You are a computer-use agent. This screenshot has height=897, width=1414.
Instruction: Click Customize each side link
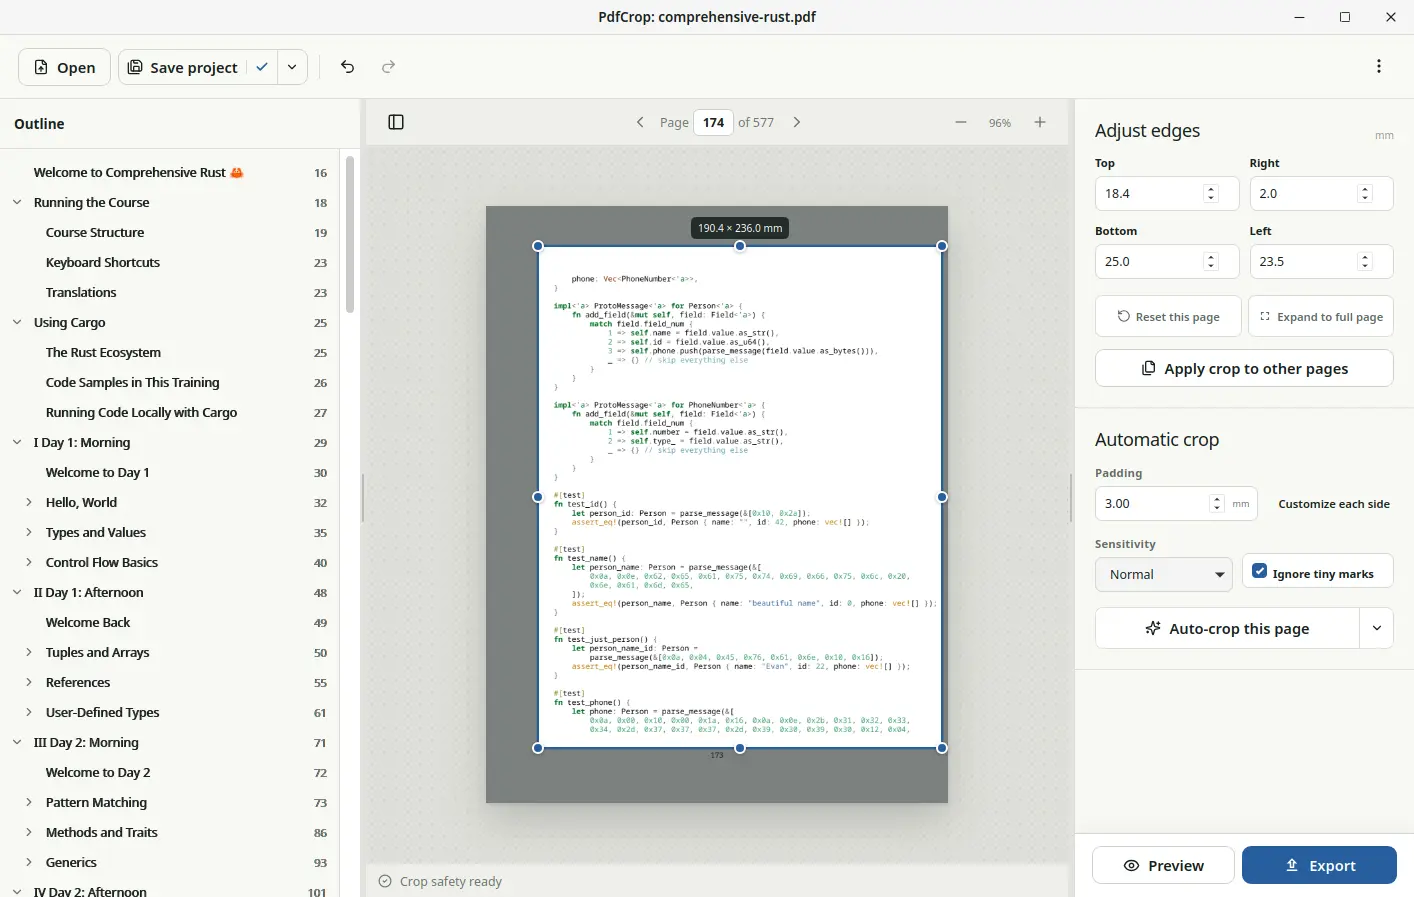pyautogui.click(x=1334, y=504)
